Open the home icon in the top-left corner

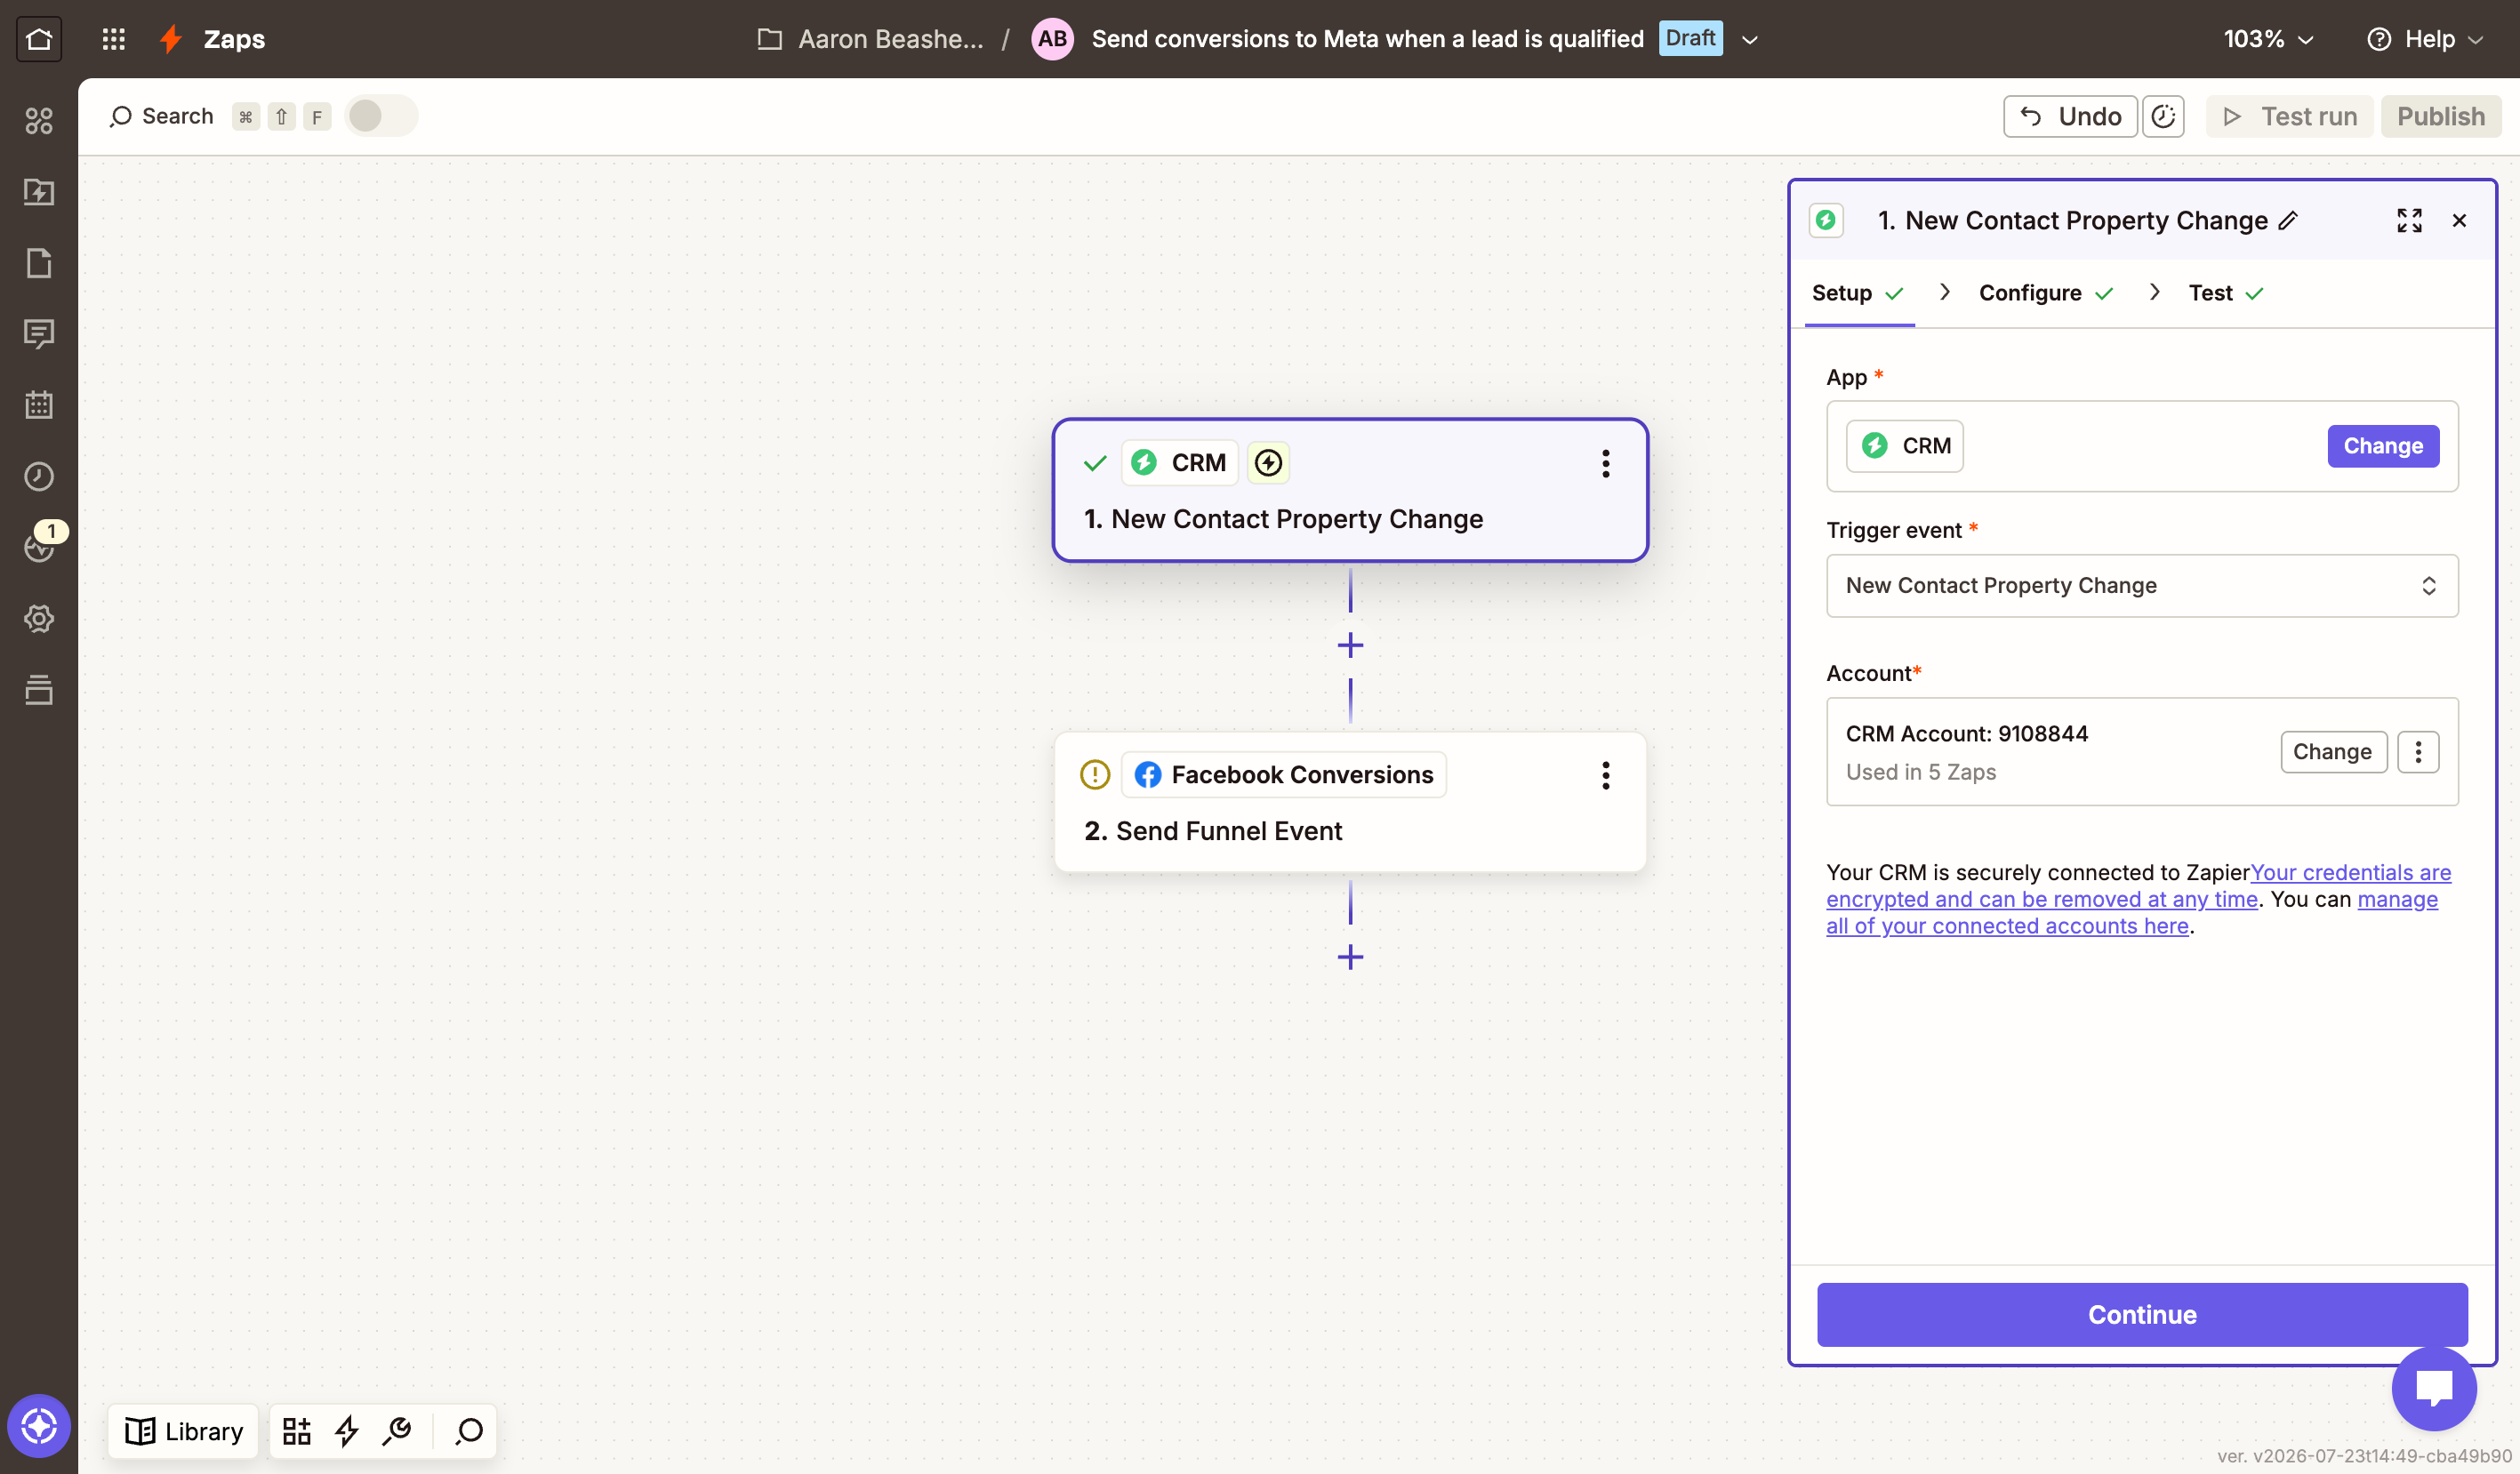[39, 39]
